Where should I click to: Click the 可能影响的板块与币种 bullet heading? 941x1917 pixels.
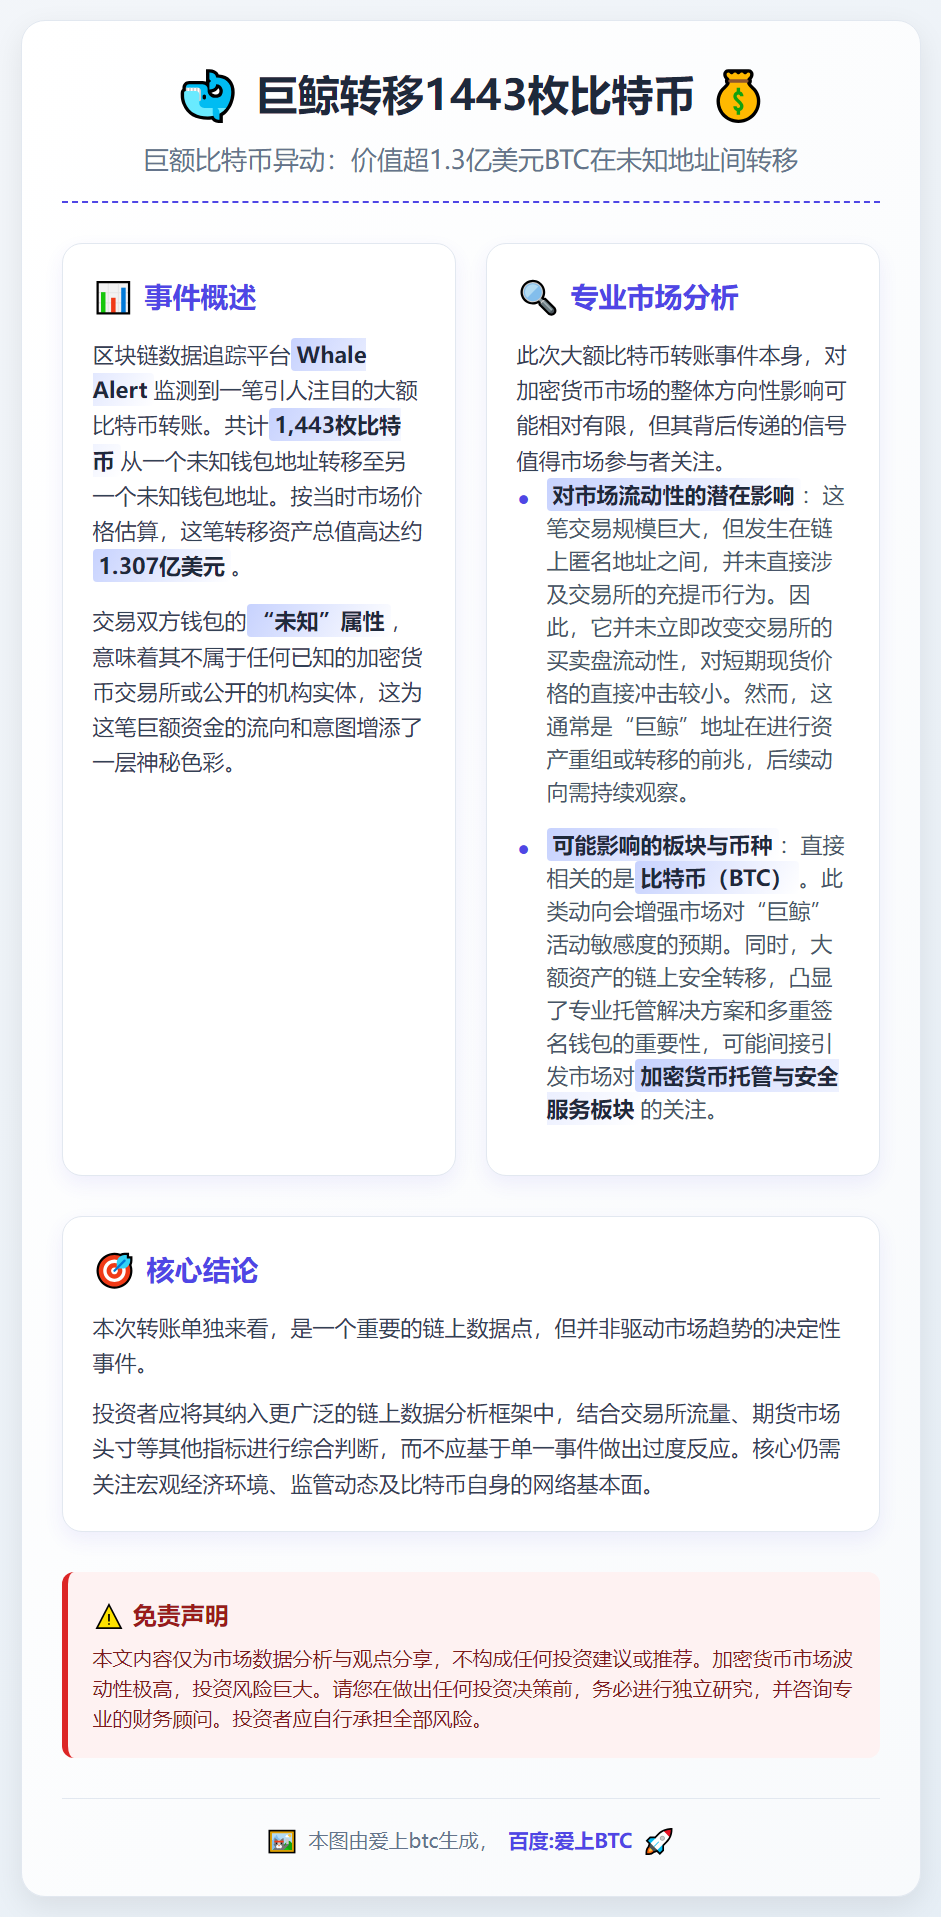[x=662, y=846]
